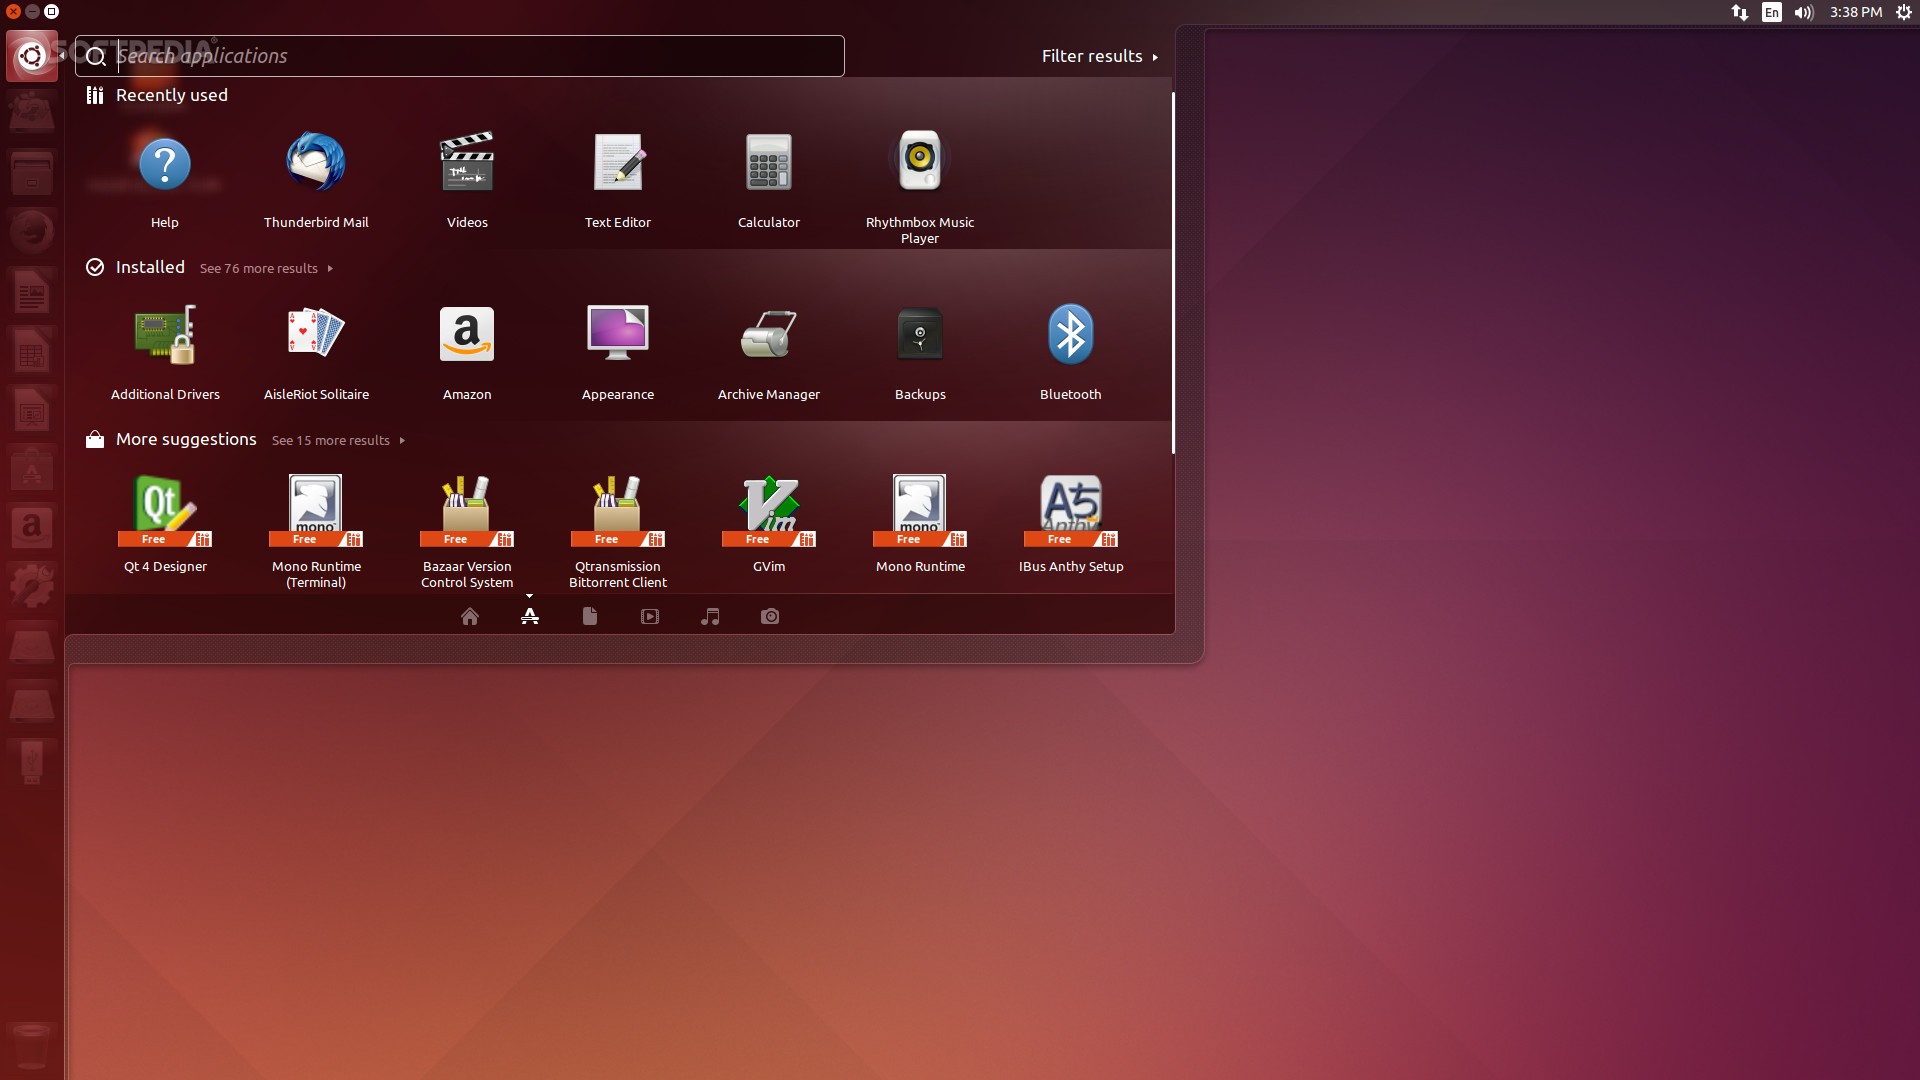Switch to the Home lens tab
Viewport: 1920px width, 1080px height.
(470, 617)
